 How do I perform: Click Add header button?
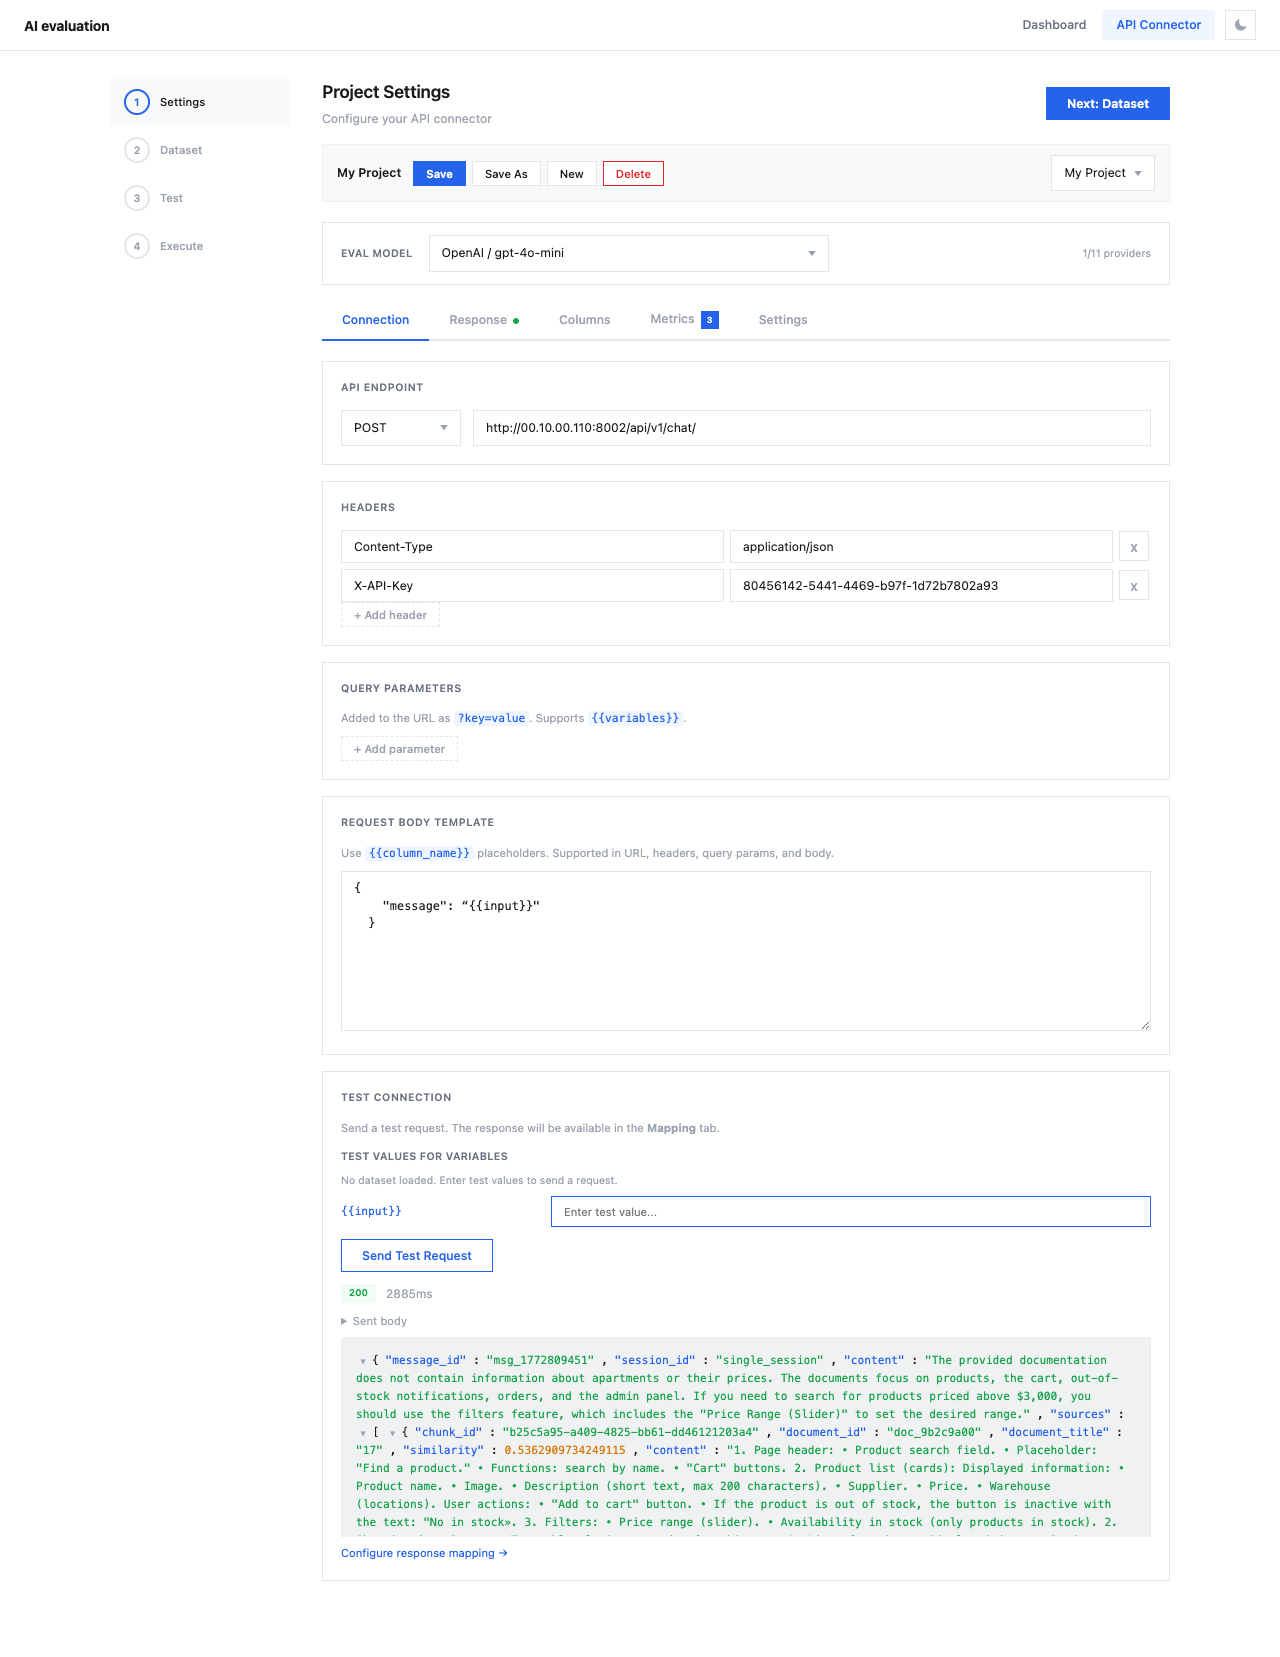(x=390, y=615)
